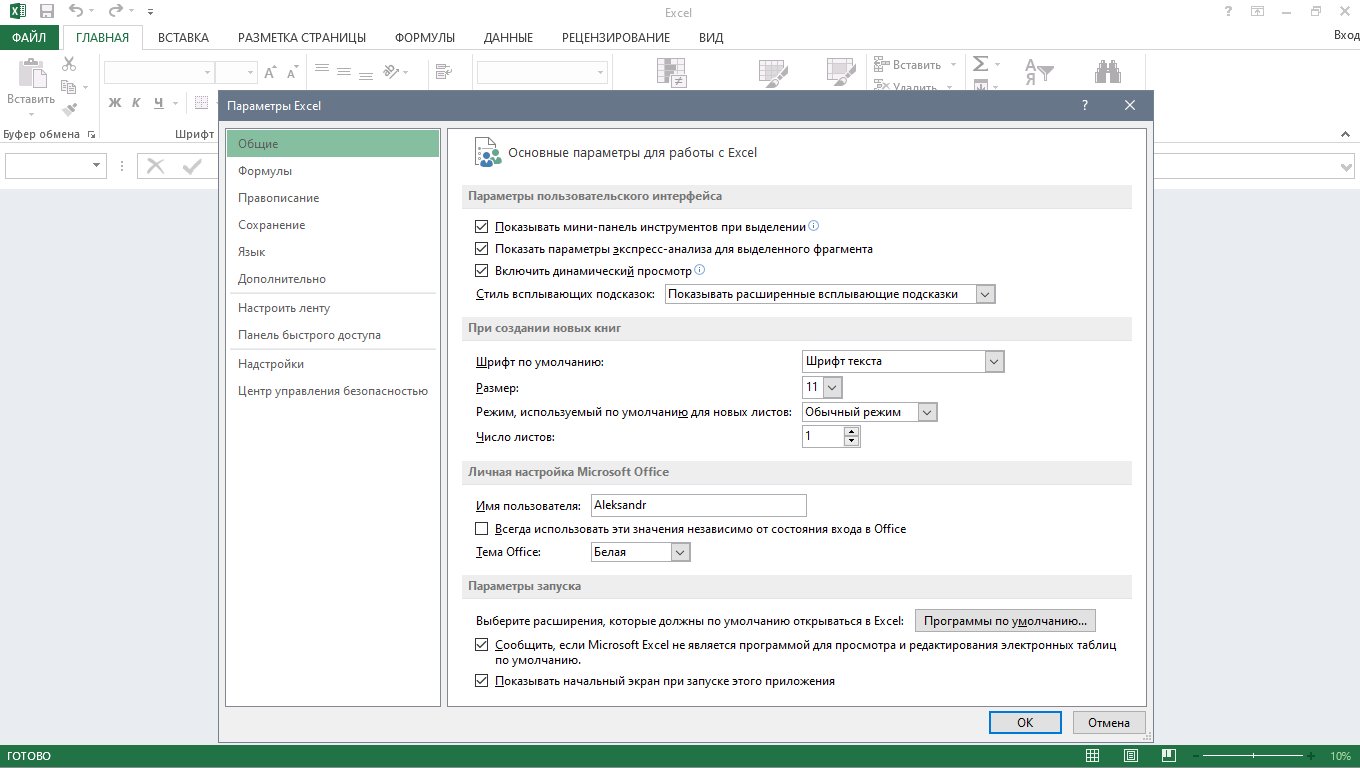Image resolution: width=1360 pixels, height=768 pixels.
Task: Uncheck 'Показывать мини-панель инструментов при выделении'
Action: [x=481, y=227]
